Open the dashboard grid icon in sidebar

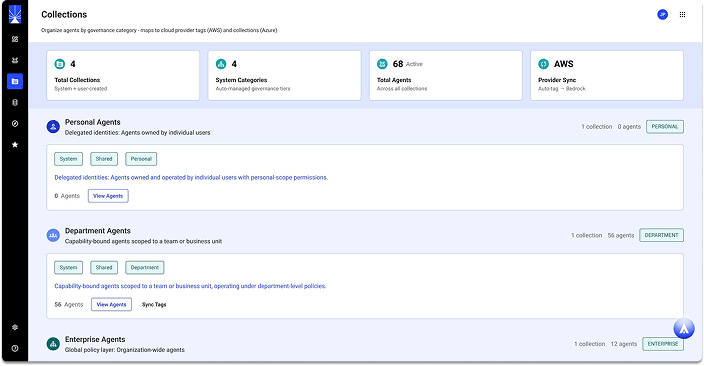tap(15, 39)
